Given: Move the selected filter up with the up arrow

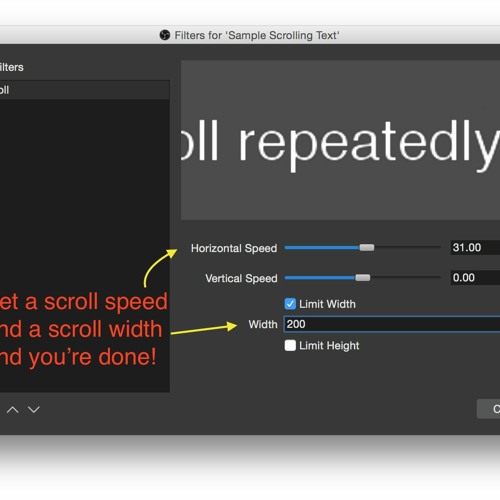Looking at the screenshot, I should point(13,409).
